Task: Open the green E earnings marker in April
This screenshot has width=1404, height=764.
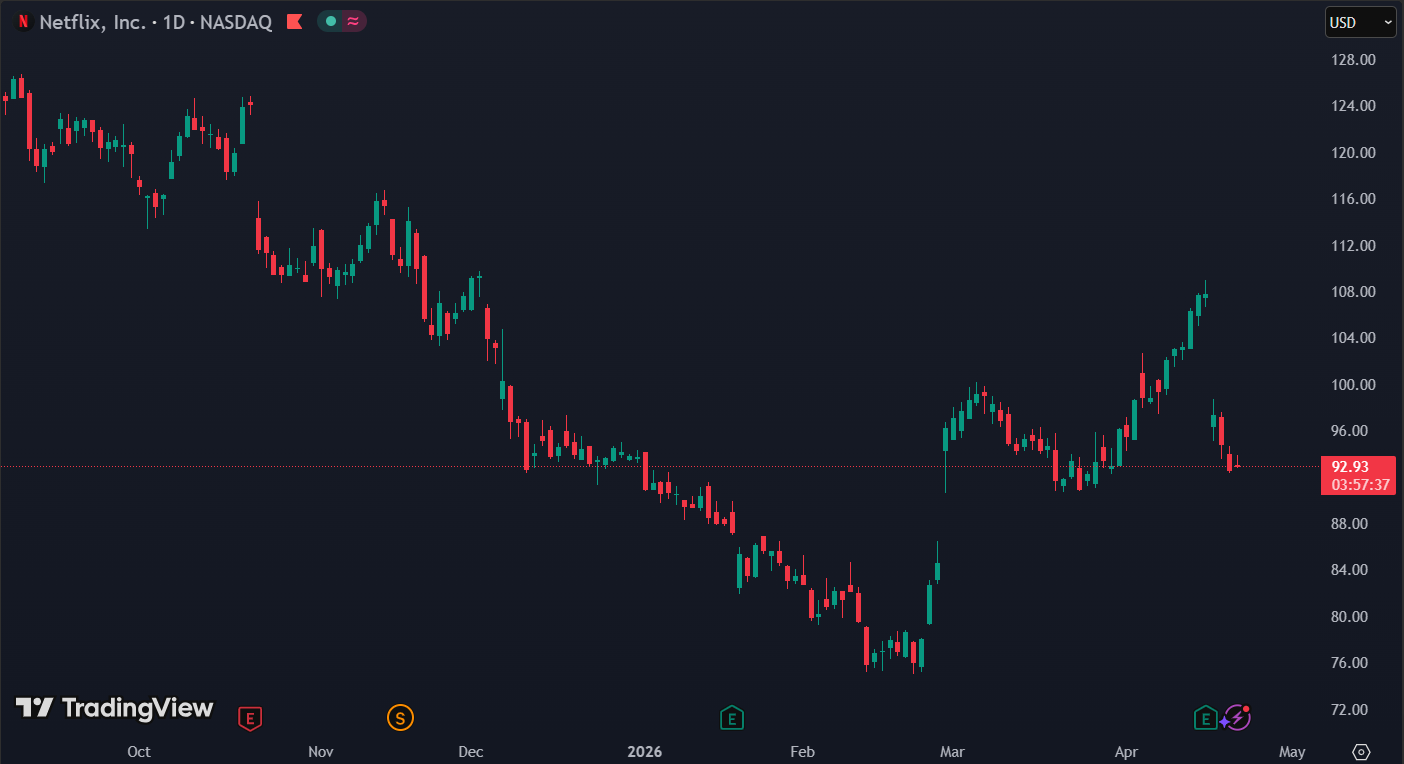Action: tap(1206, 717)
